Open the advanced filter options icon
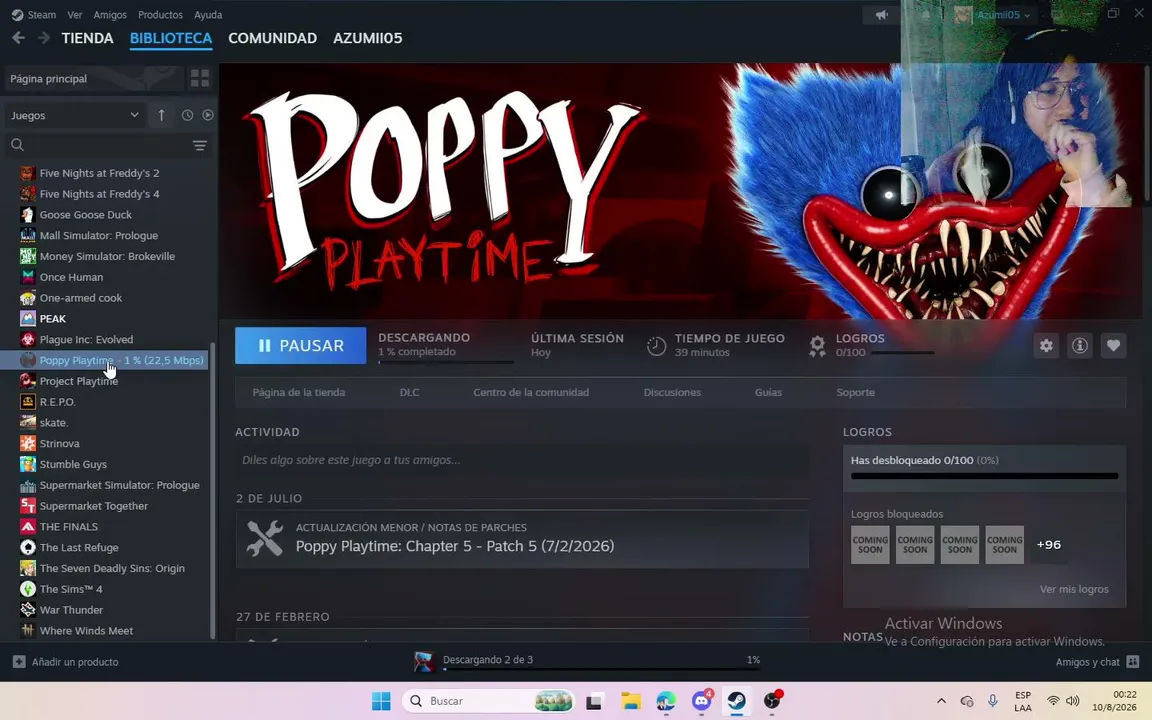Viewport: 1152px width, 720px height. tap(200, 145)
